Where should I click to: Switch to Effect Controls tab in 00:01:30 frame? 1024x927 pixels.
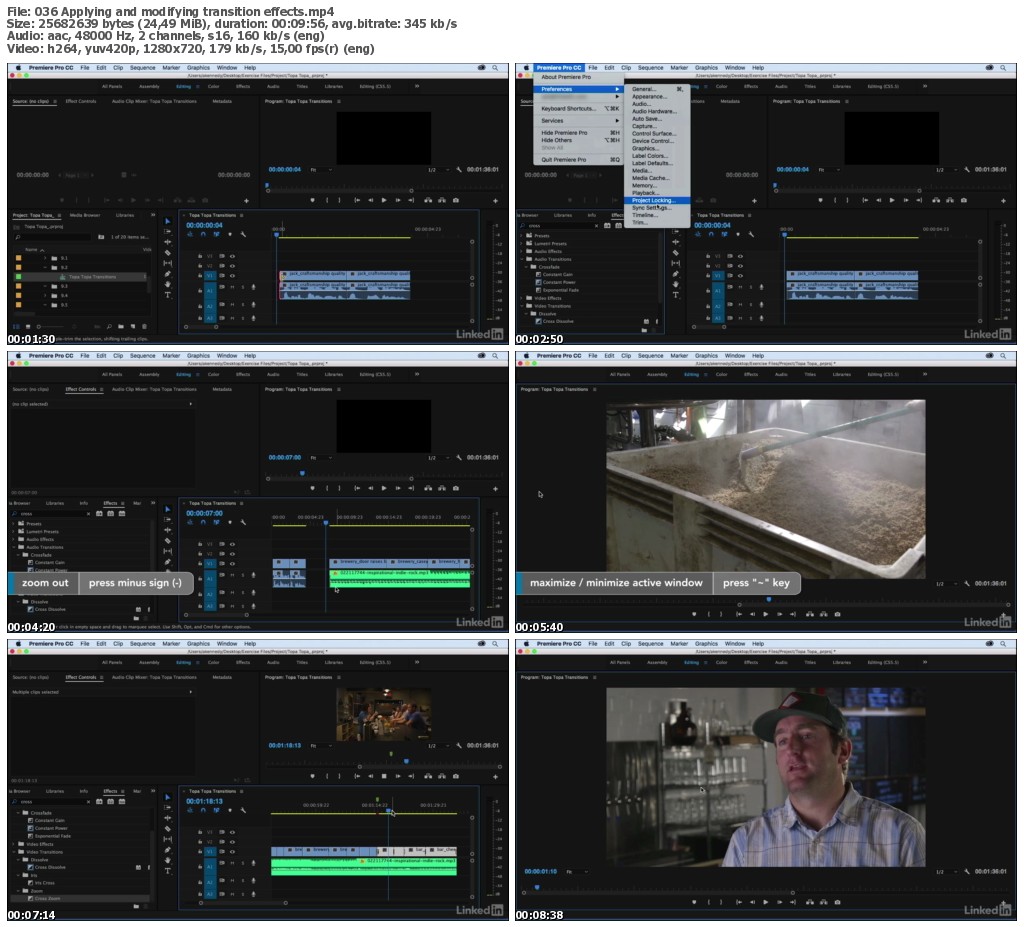tap(81, 101)
